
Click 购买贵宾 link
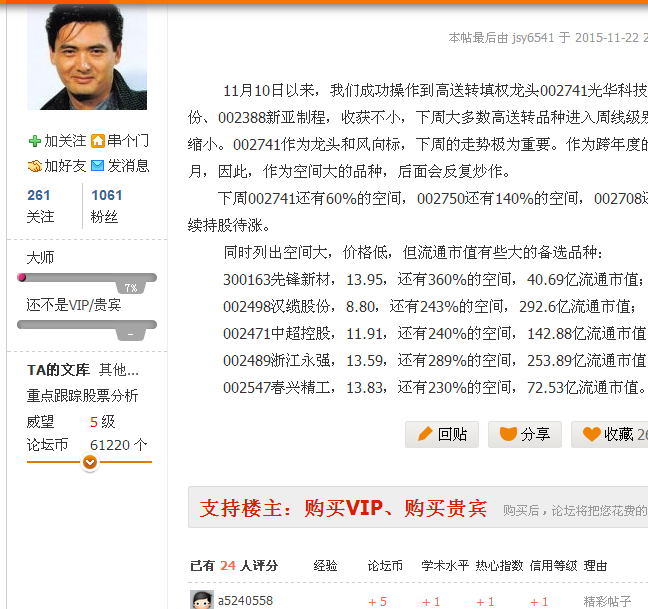446,508
